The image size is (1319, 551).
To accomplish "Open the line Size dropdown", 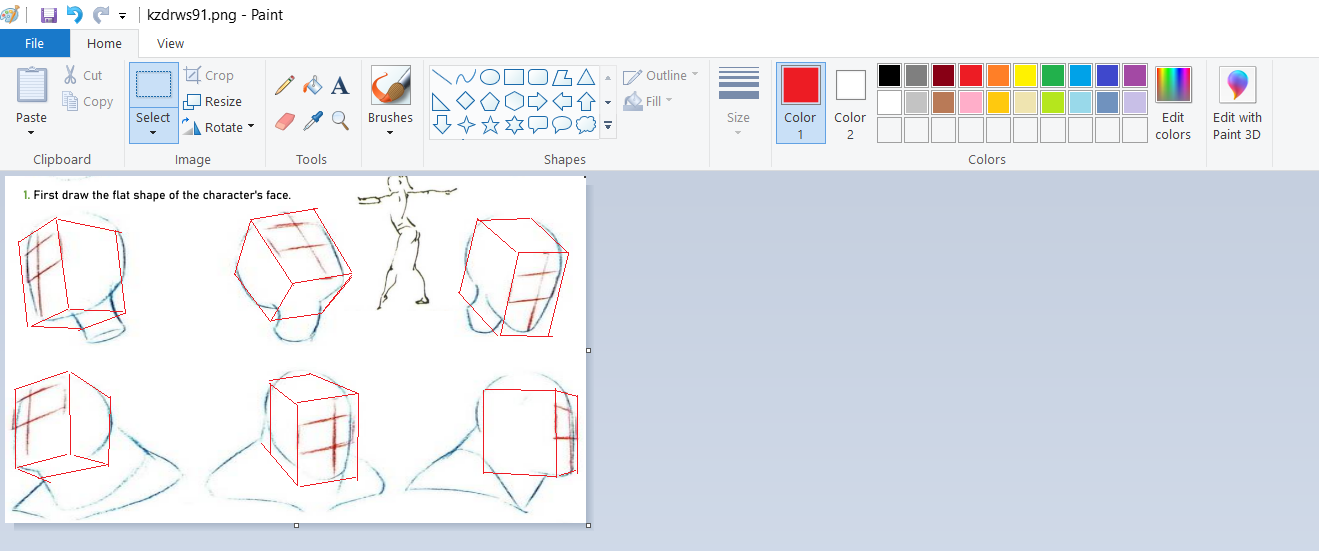I will tap(738, 104).
